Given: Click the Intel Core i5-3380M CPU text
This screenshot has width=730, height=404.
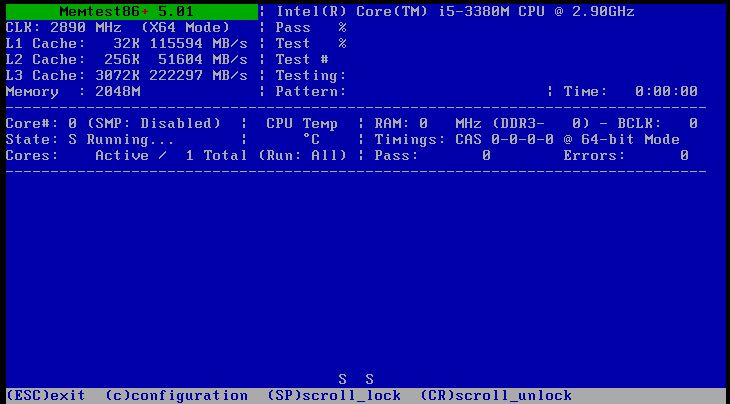Looking at the screenshot, I should (x=455, y=12).
